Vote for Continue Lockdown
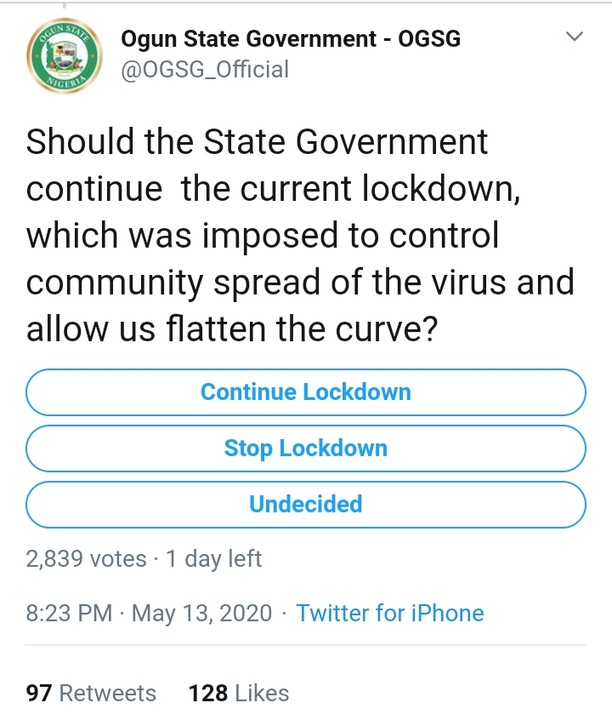612x720 pixels. click(305, 392)
